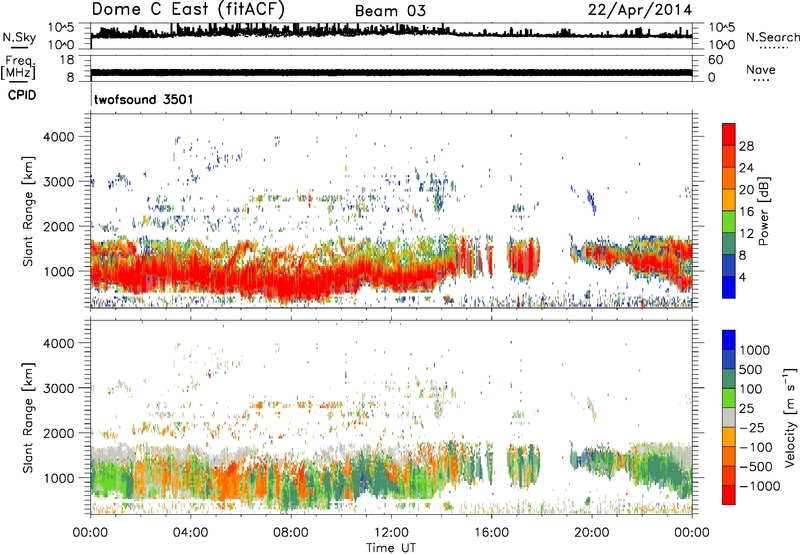Image resolution: width=800 pixels, height=554 pixels.
Task: Click the "04:00" time axis label
Action: tap(190, 533)
